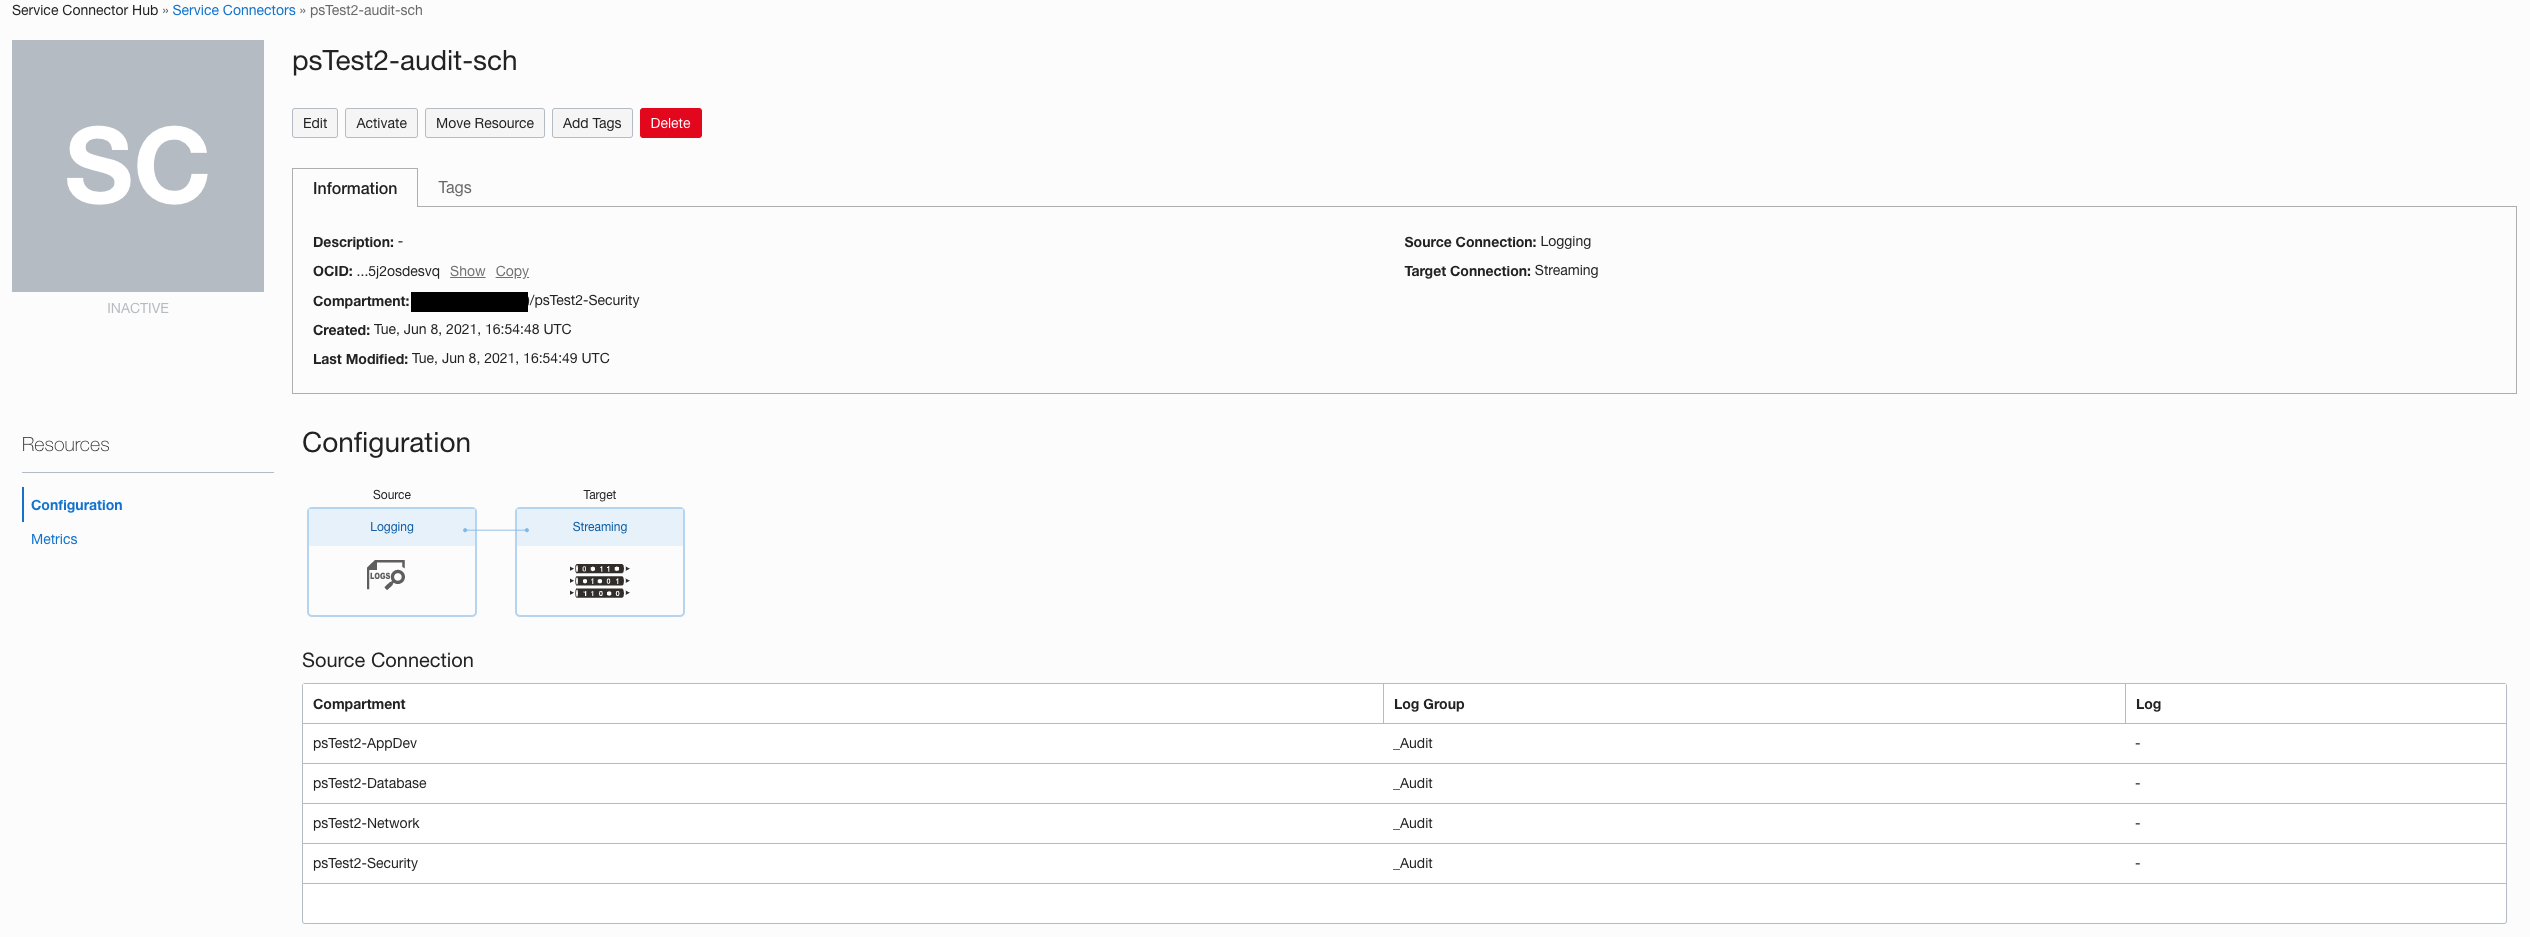This screenshot has height=937, width=2530.
Task: Select the psTest2-Network compartment row
Action: [366, 823]
